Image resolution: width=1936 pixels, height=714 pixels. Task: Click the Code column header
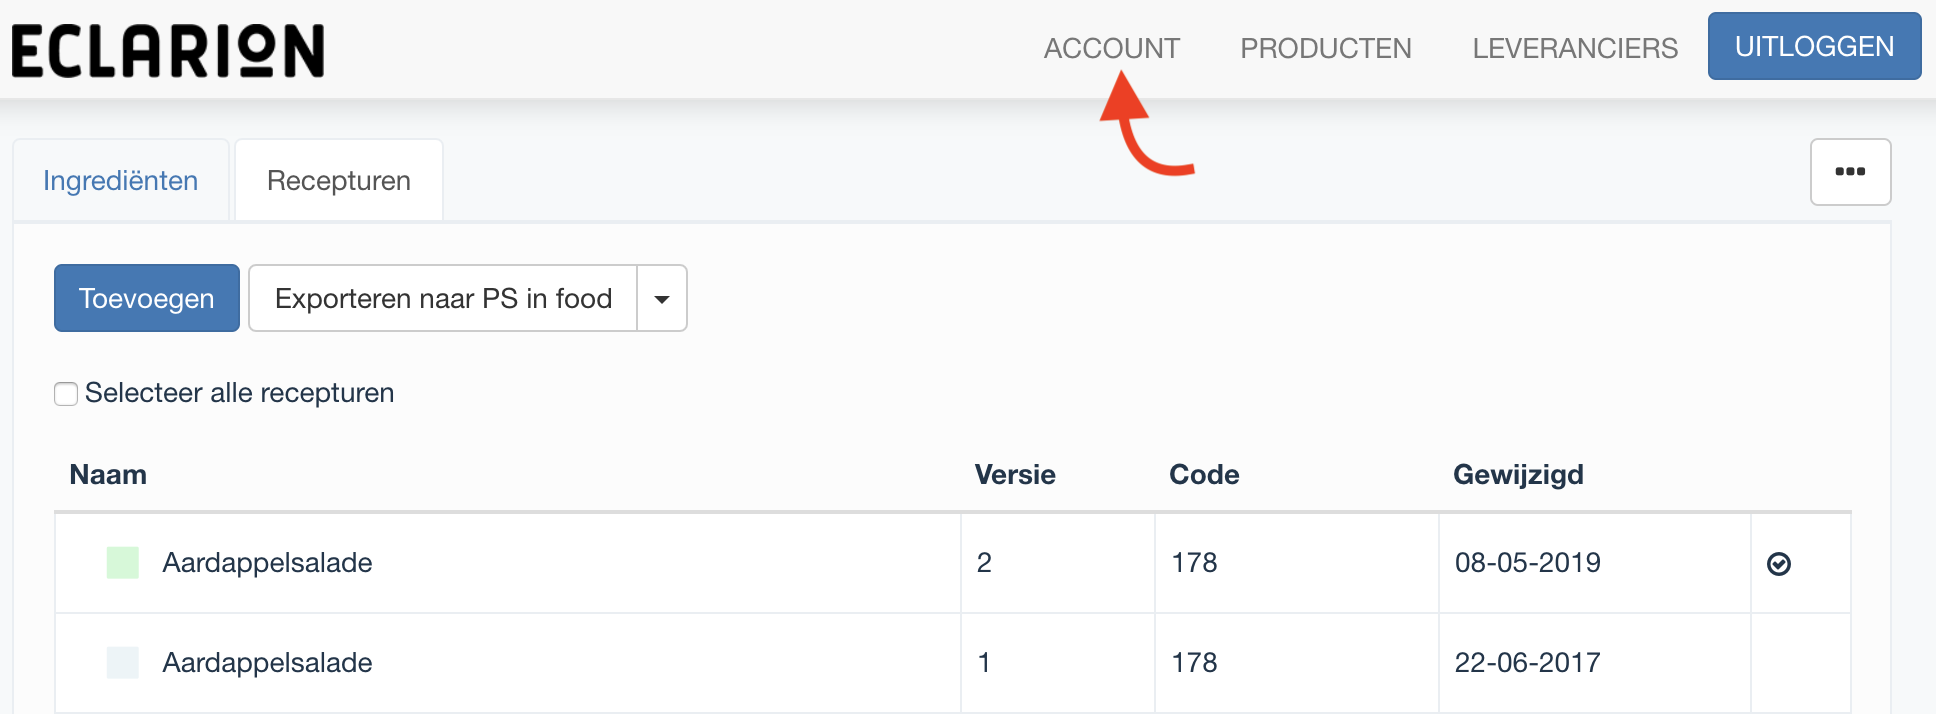(1203, 475)
